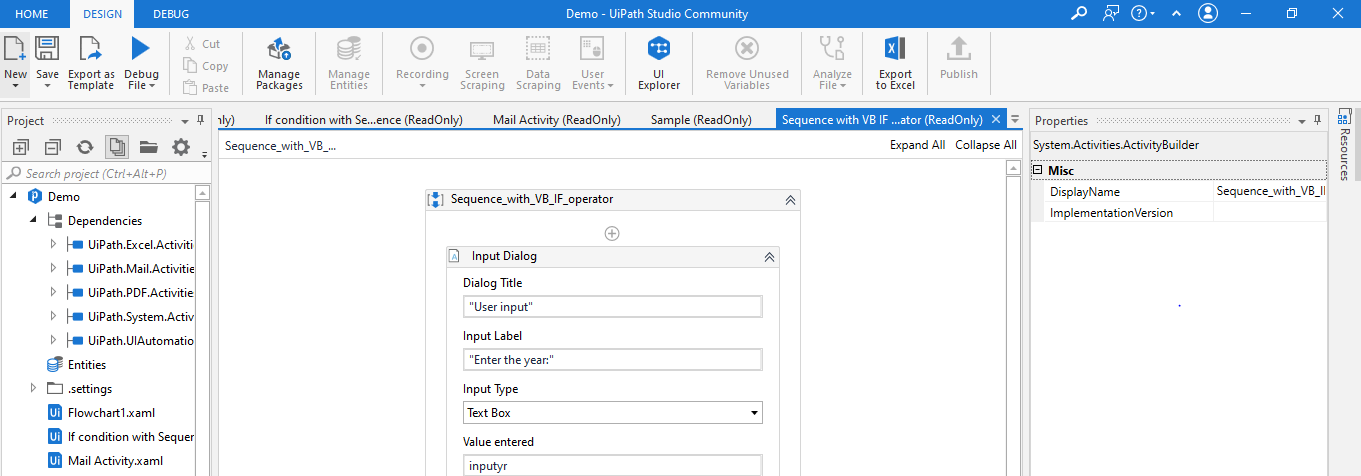The image size is (1361, 476).
Task: Open the help dropdown menu
Action: pos(1143,13)
